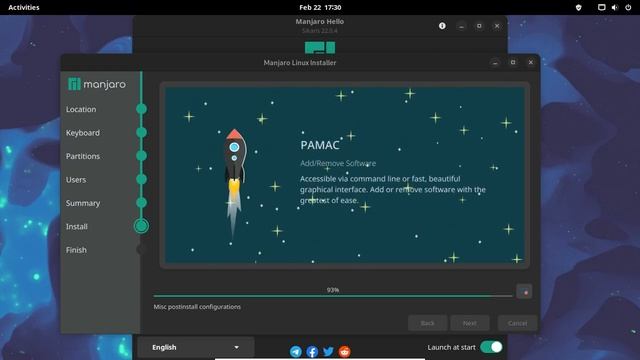This screenshot has height=360, width=640.
Task: Click the Next button
Action: [x=469, y=323]
